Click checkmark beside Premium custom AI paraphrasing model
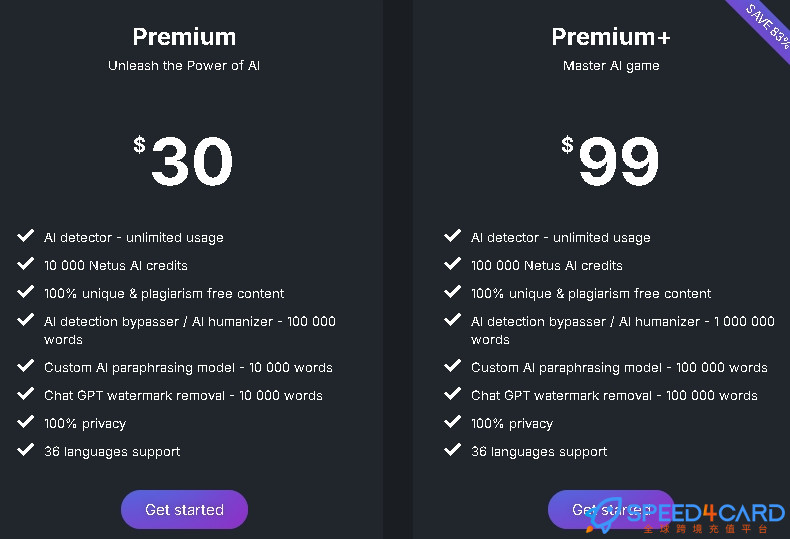This screenshot has height=539, width=790. [x=26, y=366]
